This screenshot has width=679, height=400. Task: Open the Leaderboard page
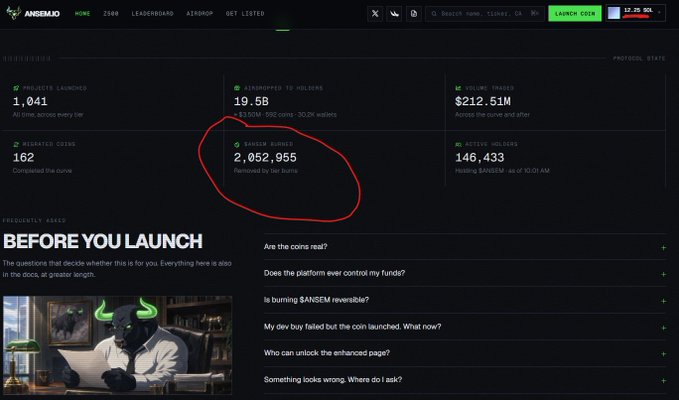tap(152, 13)
